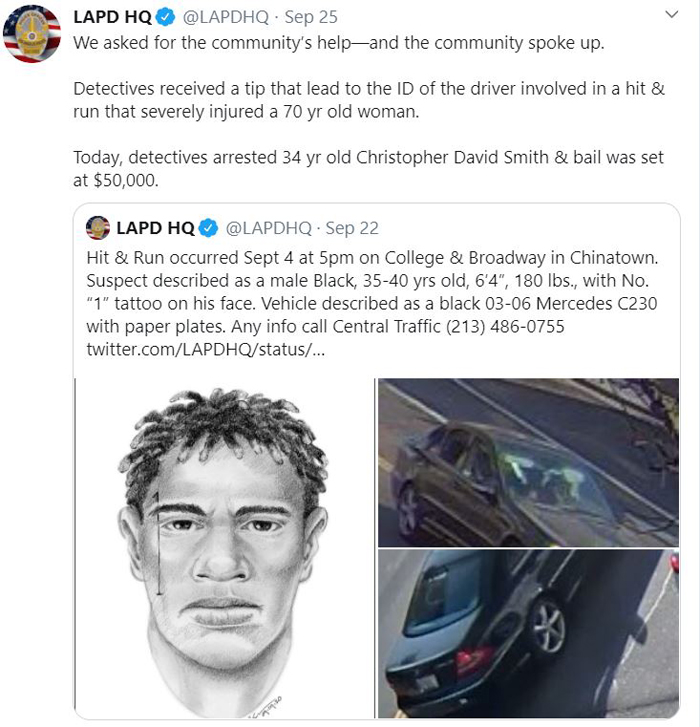
Task: Open the Sep 22 quoted tweet timestamp
Action: click(352, 228)
